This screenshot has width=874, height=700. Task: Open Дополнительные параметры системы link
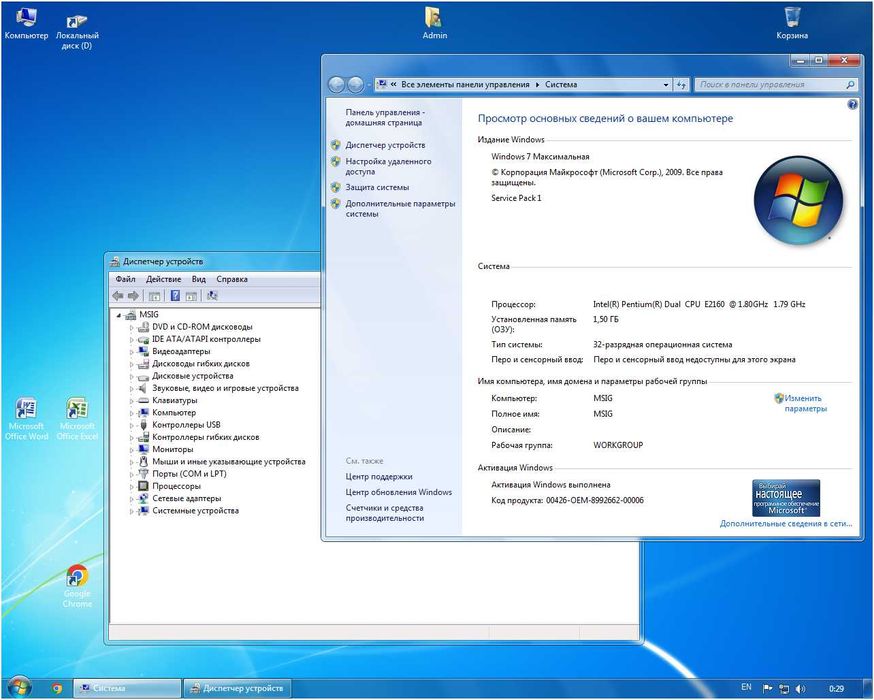(x=400, y=208)
